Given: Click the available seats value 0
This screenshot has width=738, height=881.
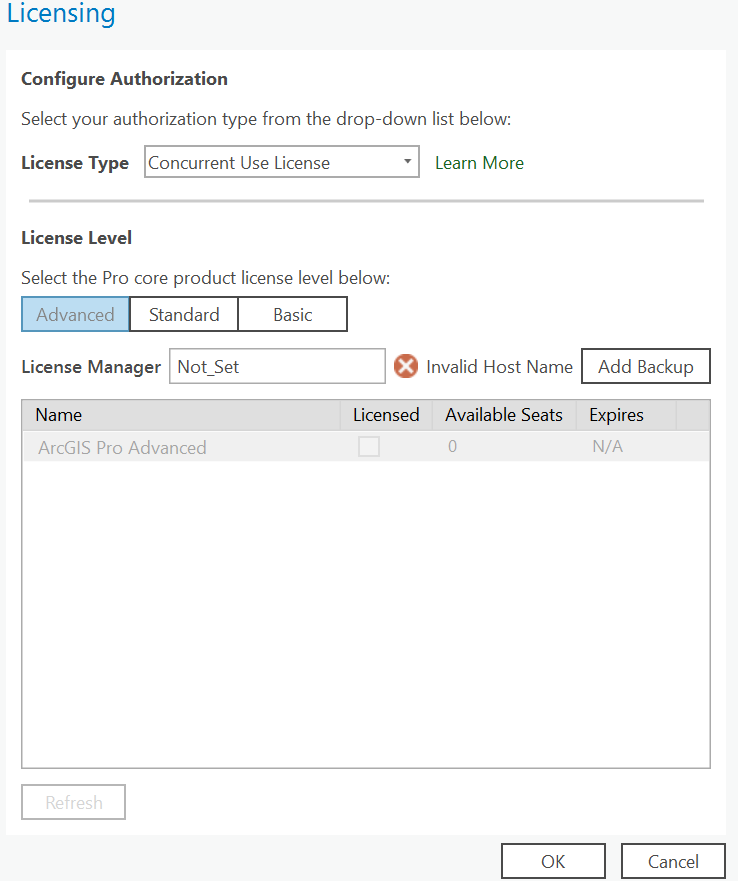Looking at the screenshot, I should pos(452,447).
